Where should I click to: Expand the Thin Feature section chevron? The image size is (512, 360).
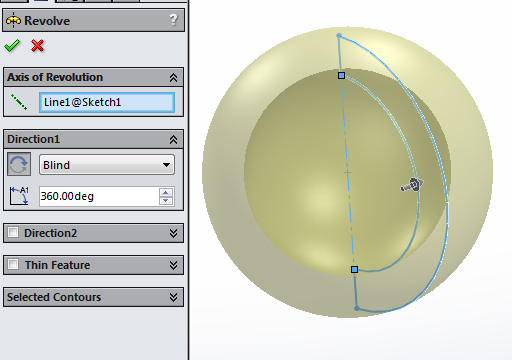tap(173, 265)
